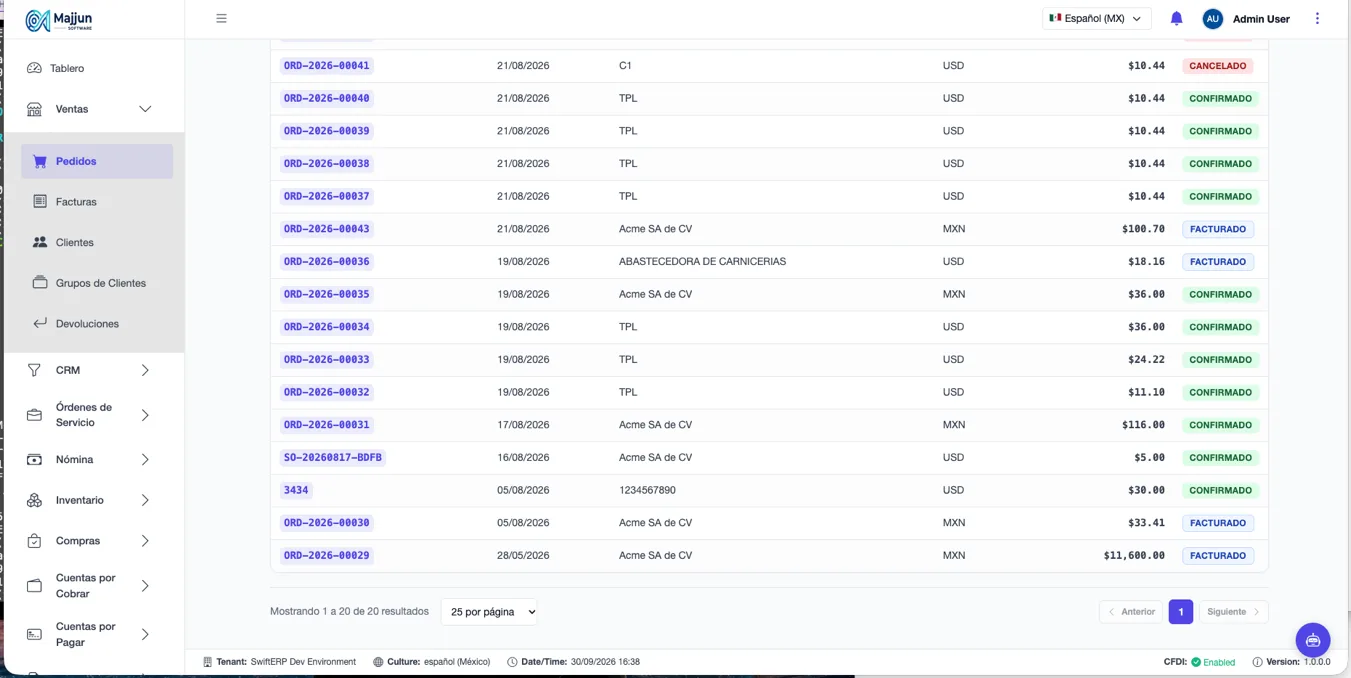Screen dimensions: 1351x678
Task: Go to Facturas in the sidebar
Action: tap(97, 201)
